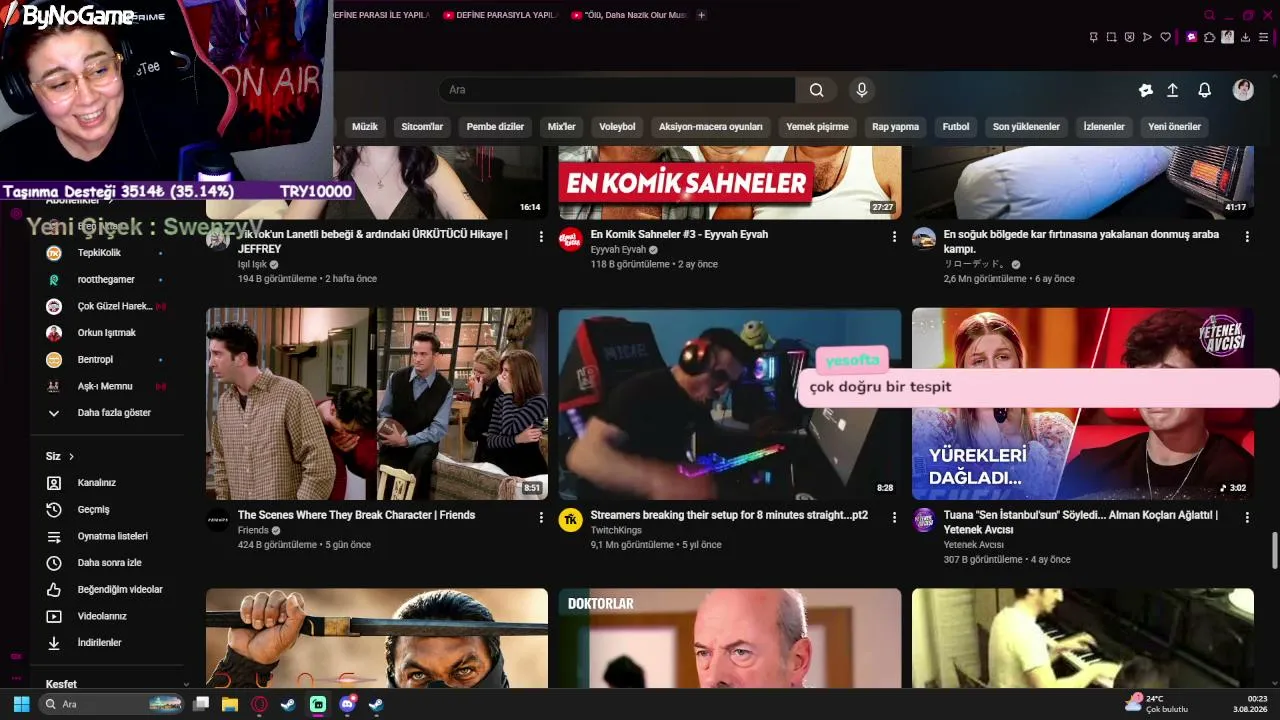Open browser downloads icon

click(x=1246, y=37)
